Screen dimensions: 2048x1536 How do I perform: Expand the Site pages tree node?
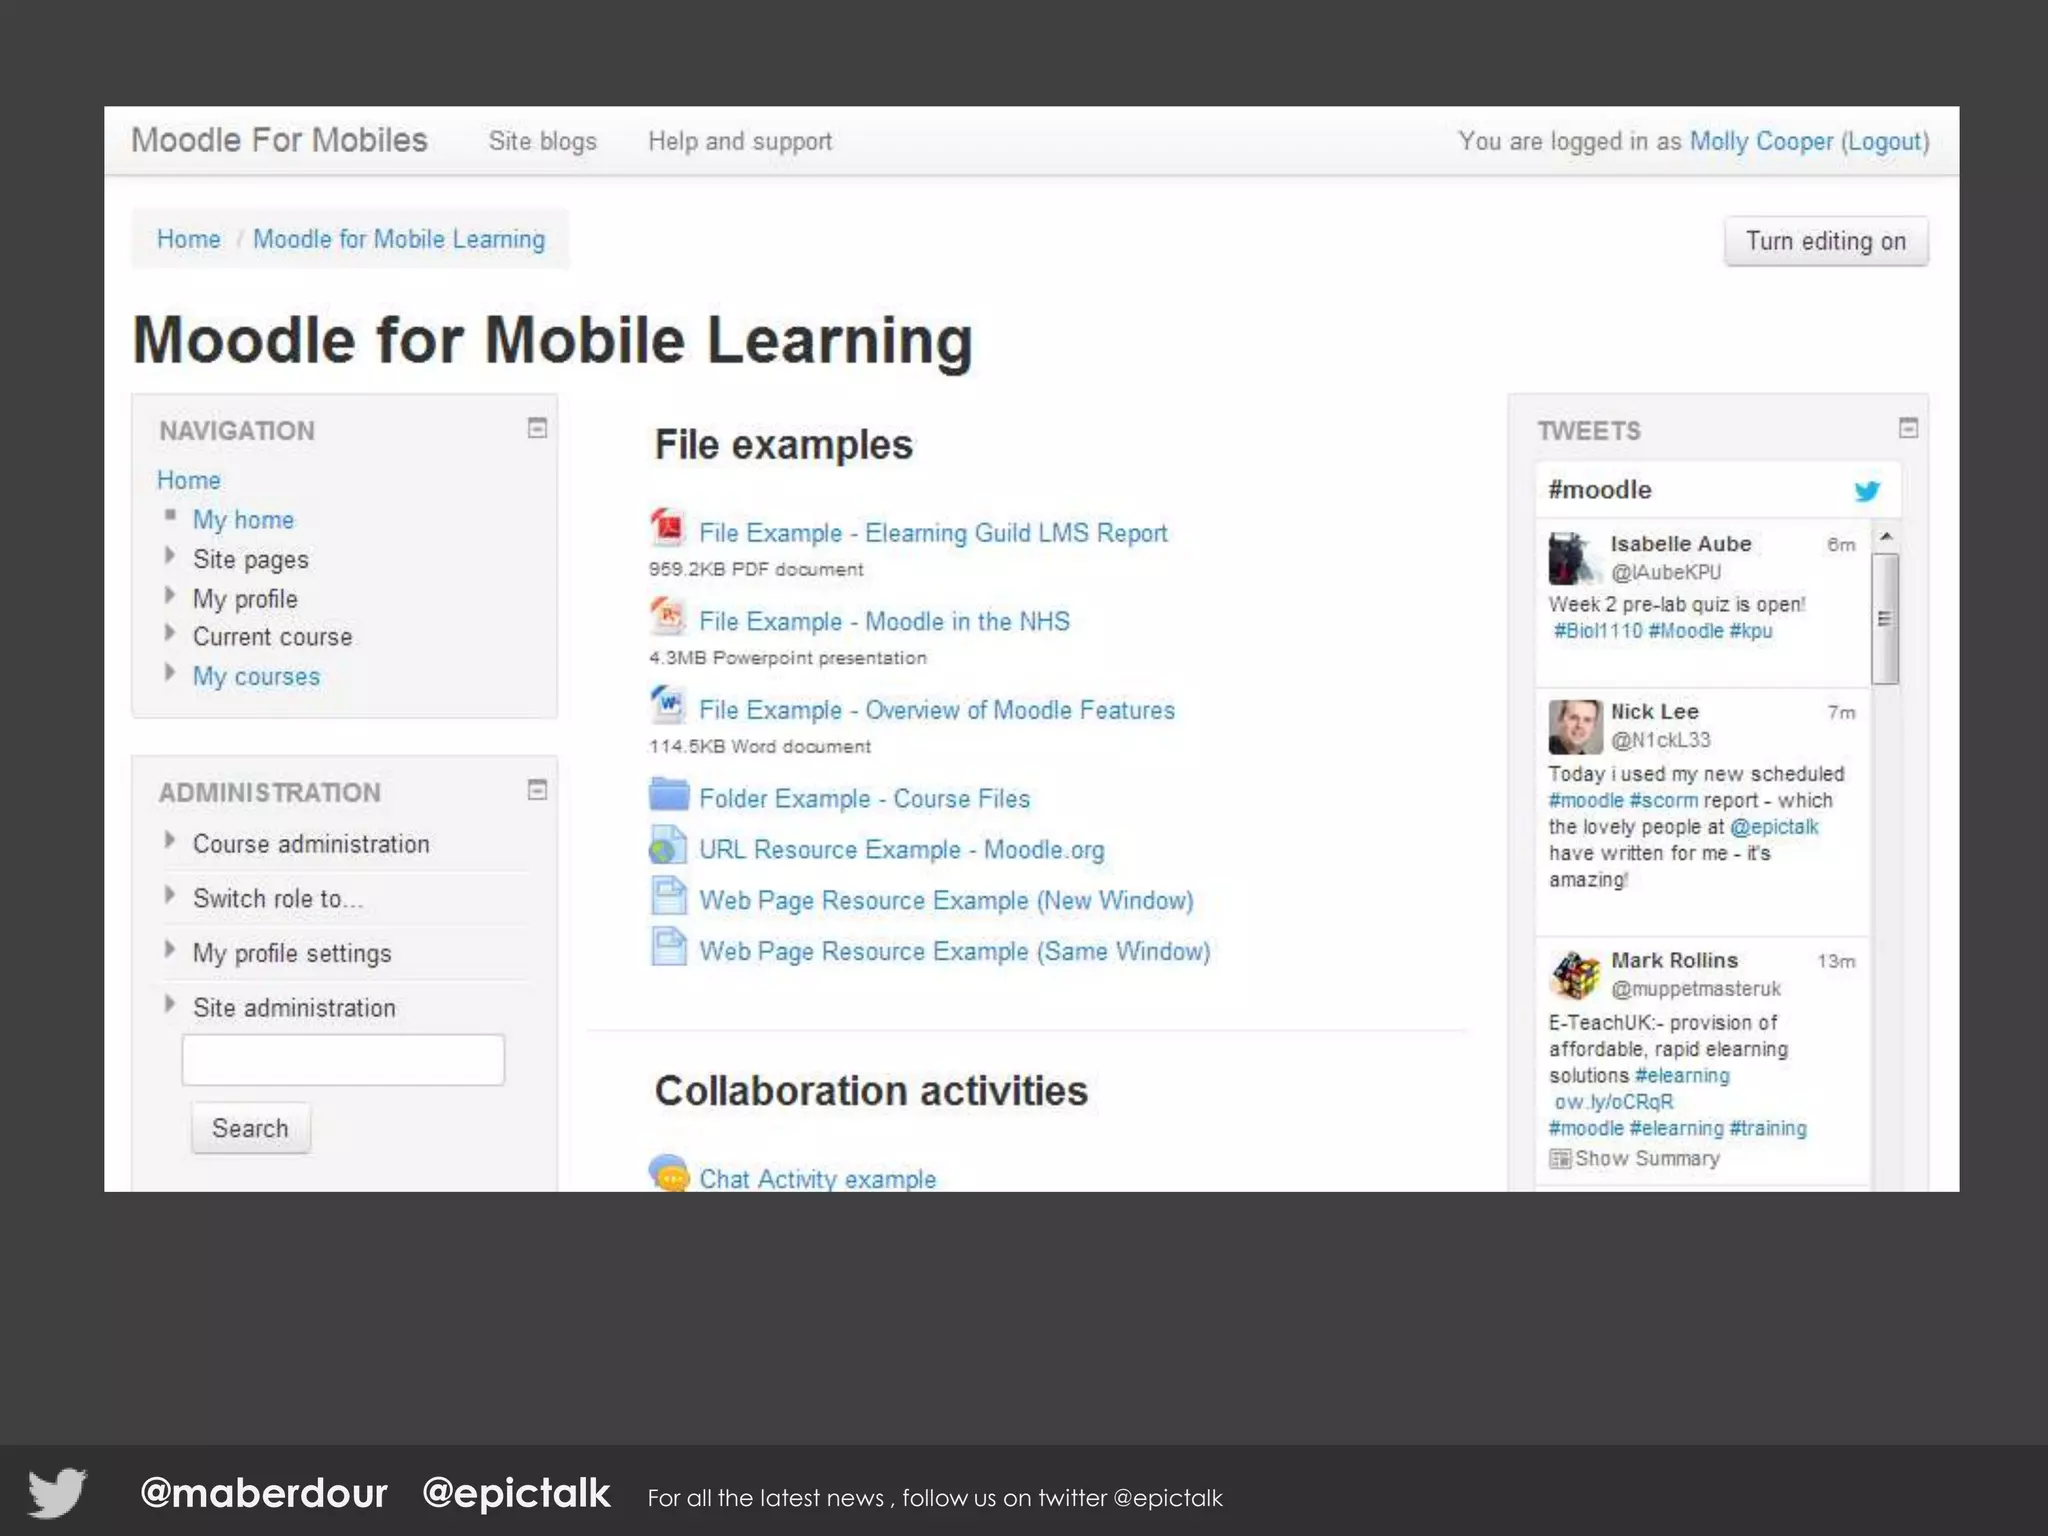tap(170, 556)
